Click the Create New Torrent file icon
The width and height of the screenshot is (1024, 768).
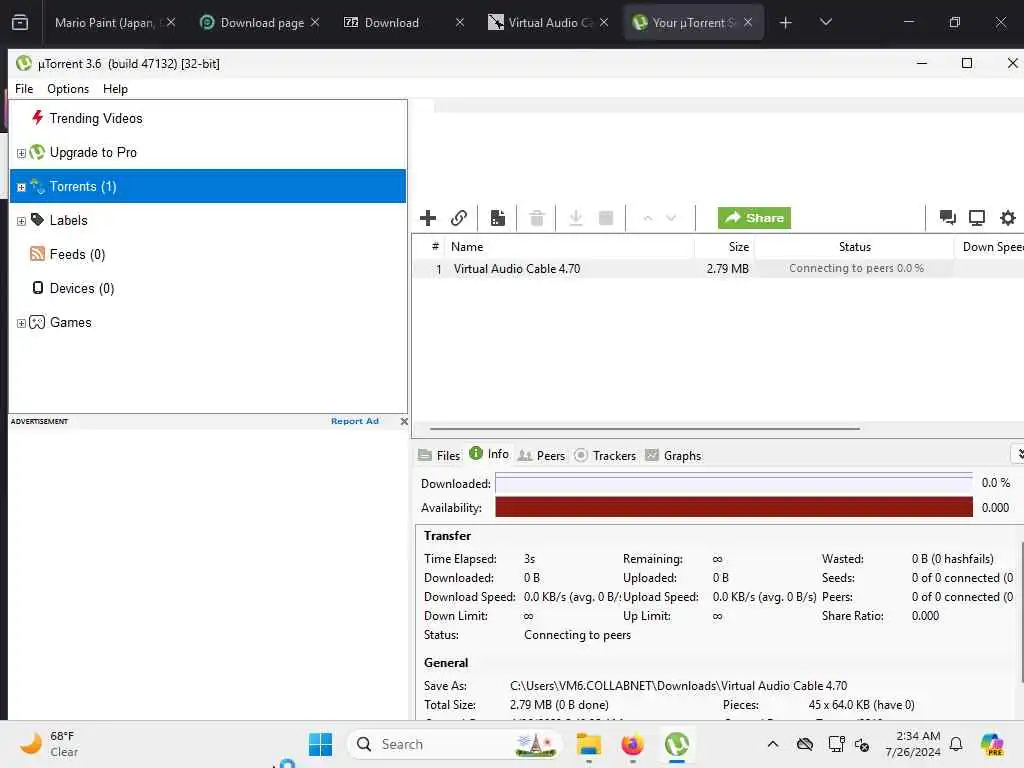click(x=498, y=218)
